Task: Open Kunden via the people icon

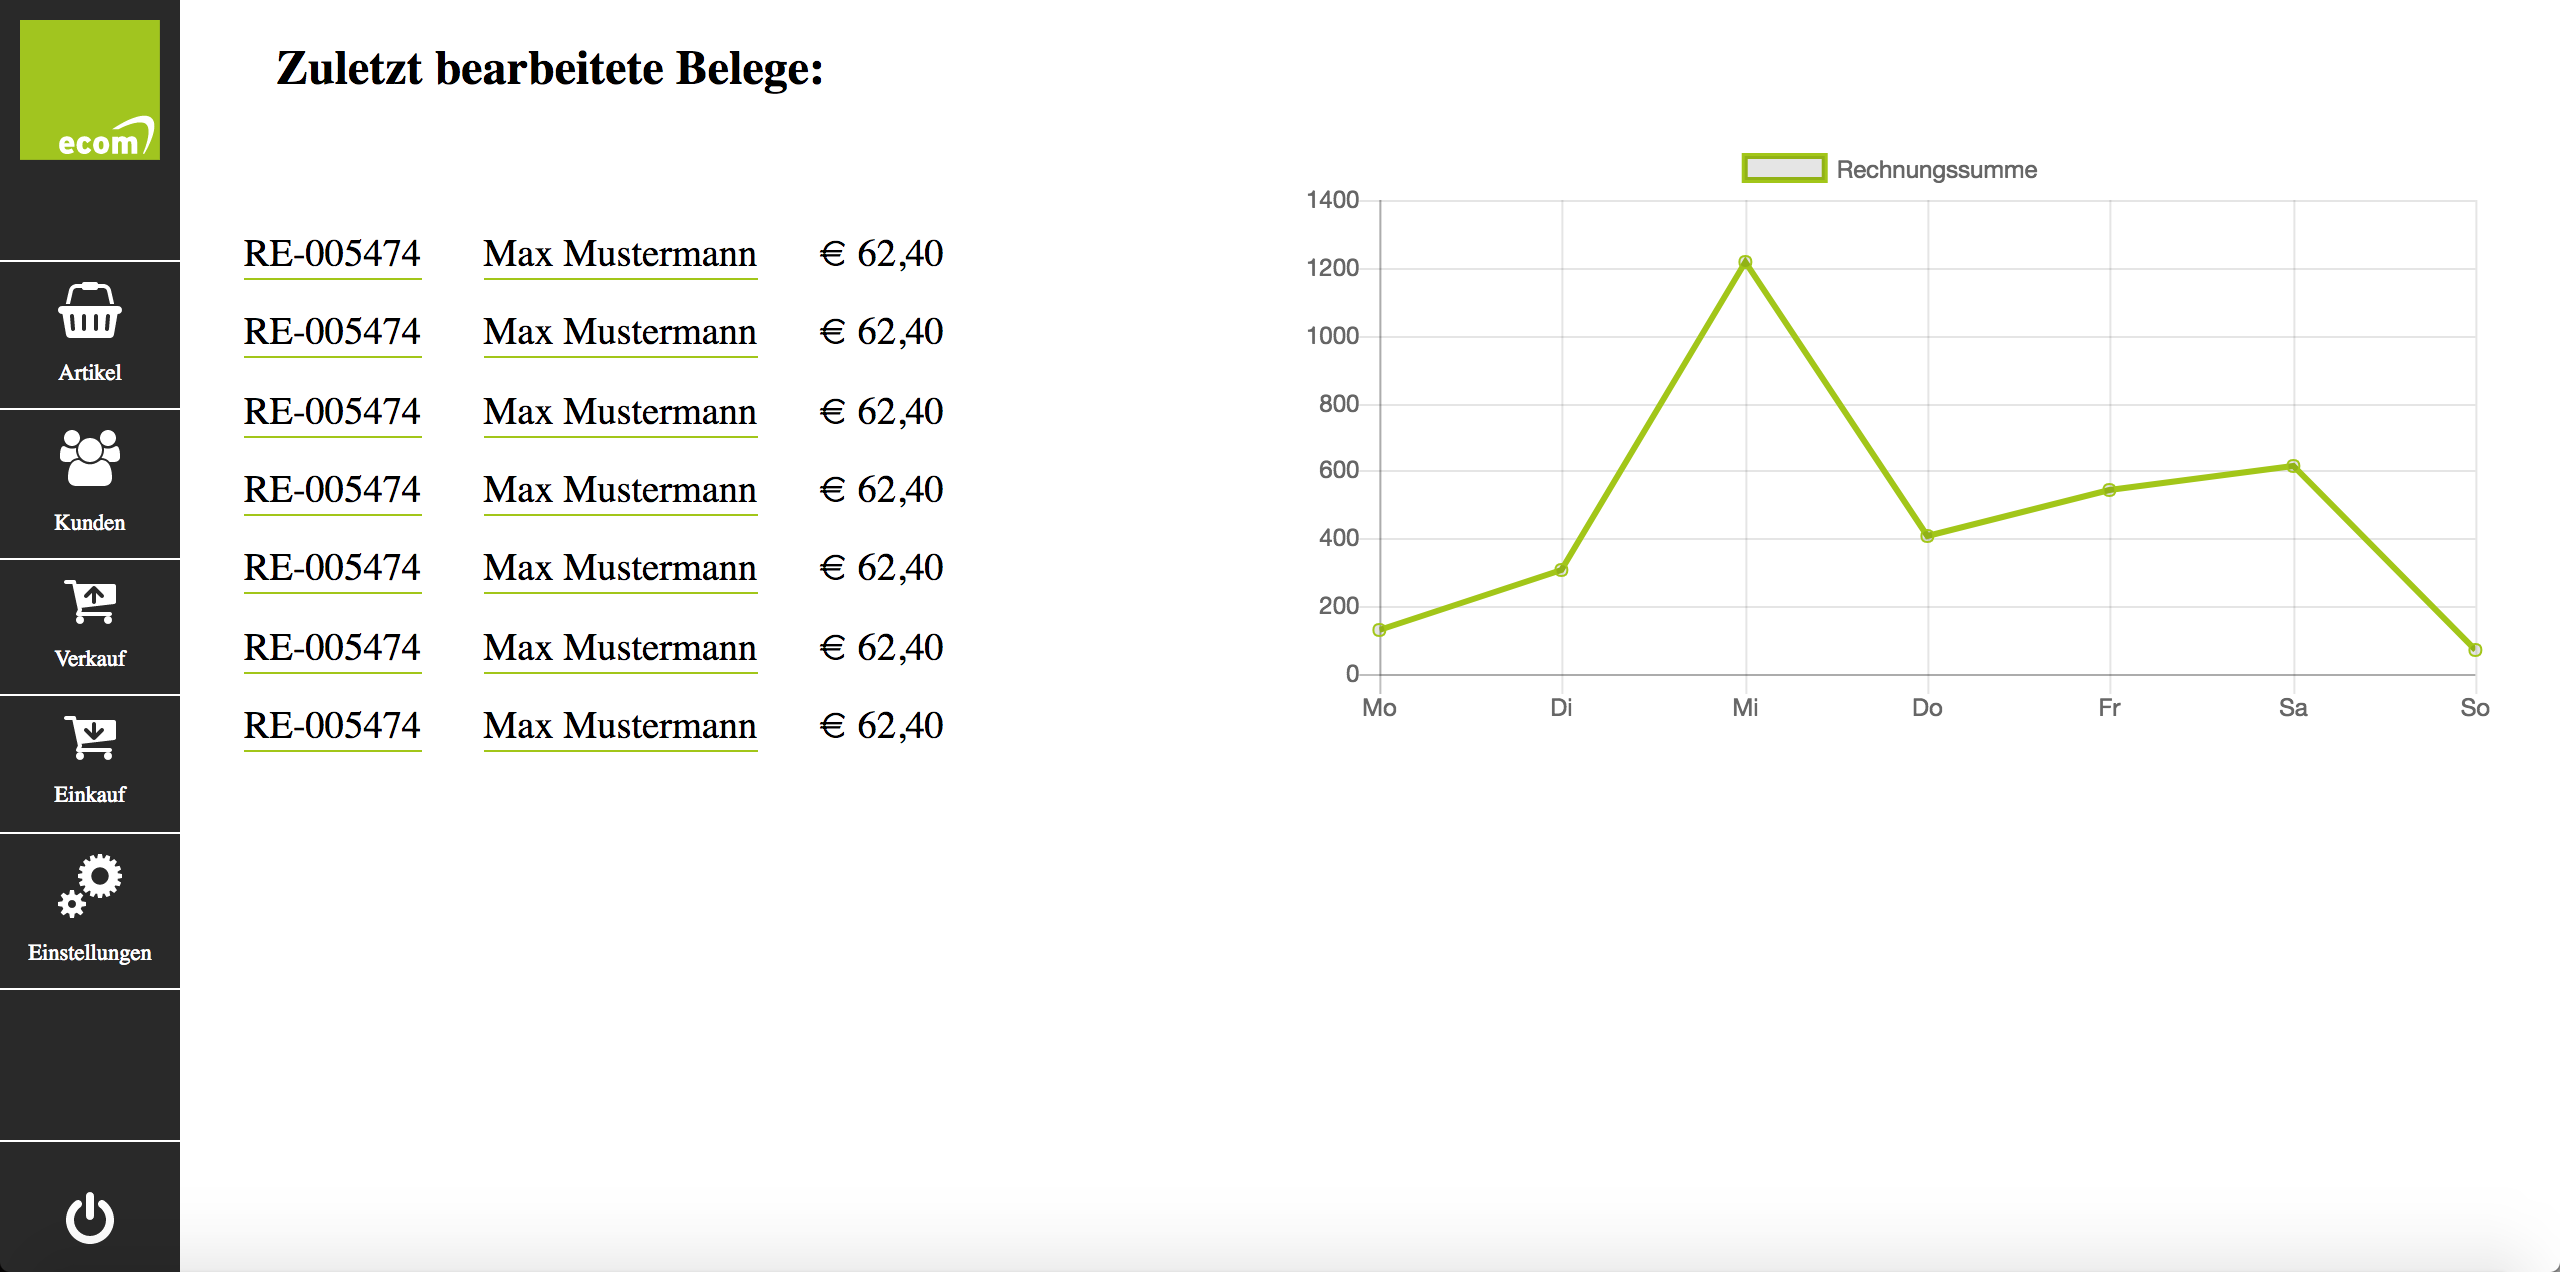Action: 90,458
